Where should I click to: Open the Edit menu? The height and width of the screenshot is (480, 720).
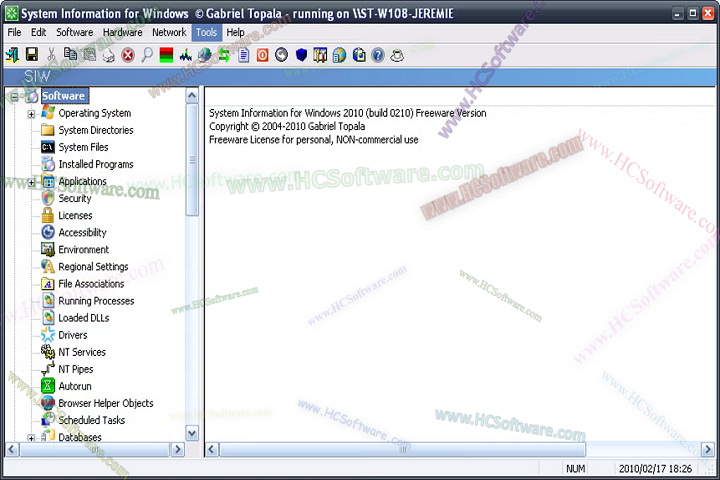point(39,33)
